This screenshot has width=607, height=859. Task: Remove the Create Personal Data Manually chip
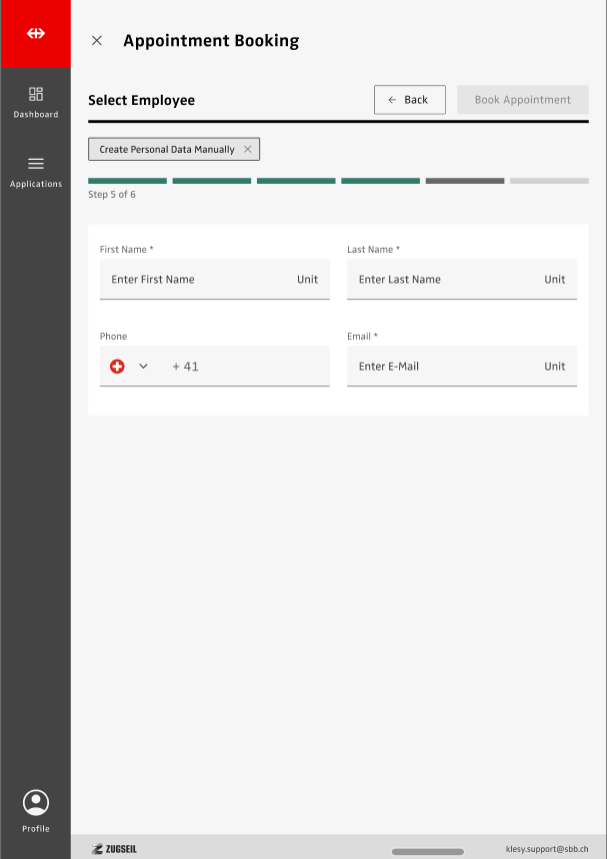pos(248,149)
